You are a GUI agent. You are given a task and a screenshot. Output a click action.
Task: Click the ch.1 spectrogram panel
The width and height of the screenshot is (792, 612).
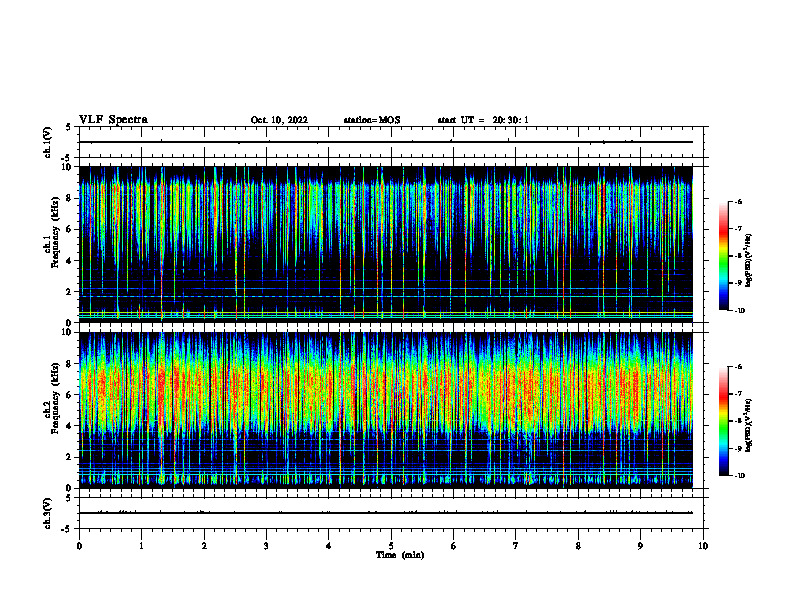pyautogui.click(x=386, y=244)
